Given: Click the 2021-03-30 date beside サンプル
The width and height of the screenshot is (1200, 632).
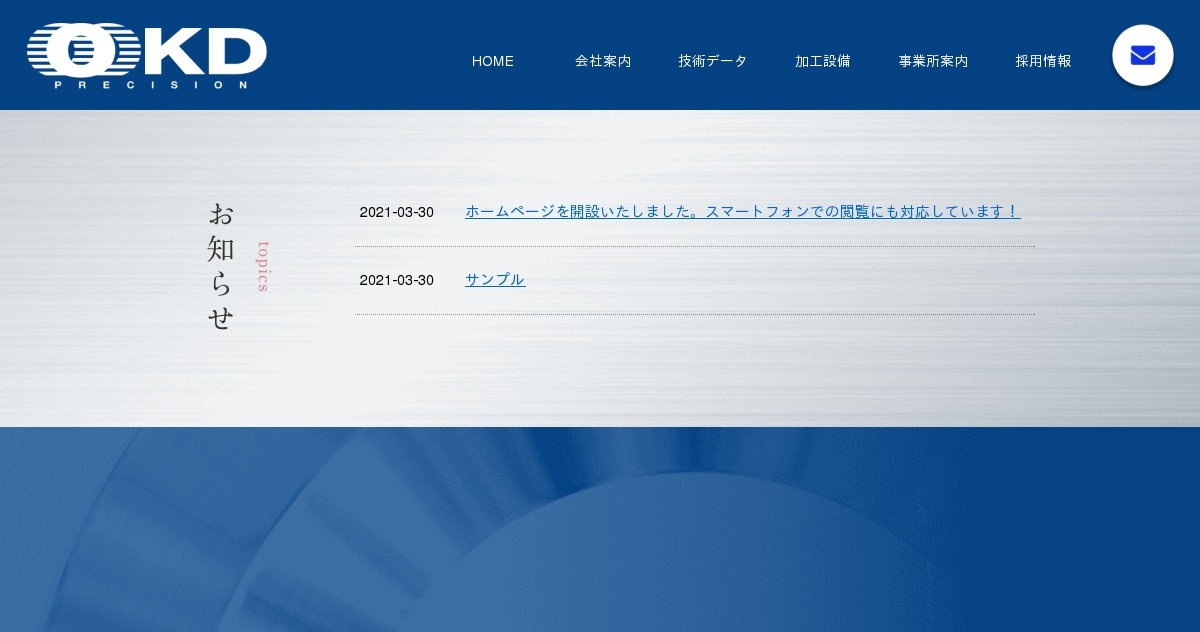Looking at the screenshot, I should pyautogui.click(x=397, y=280).
